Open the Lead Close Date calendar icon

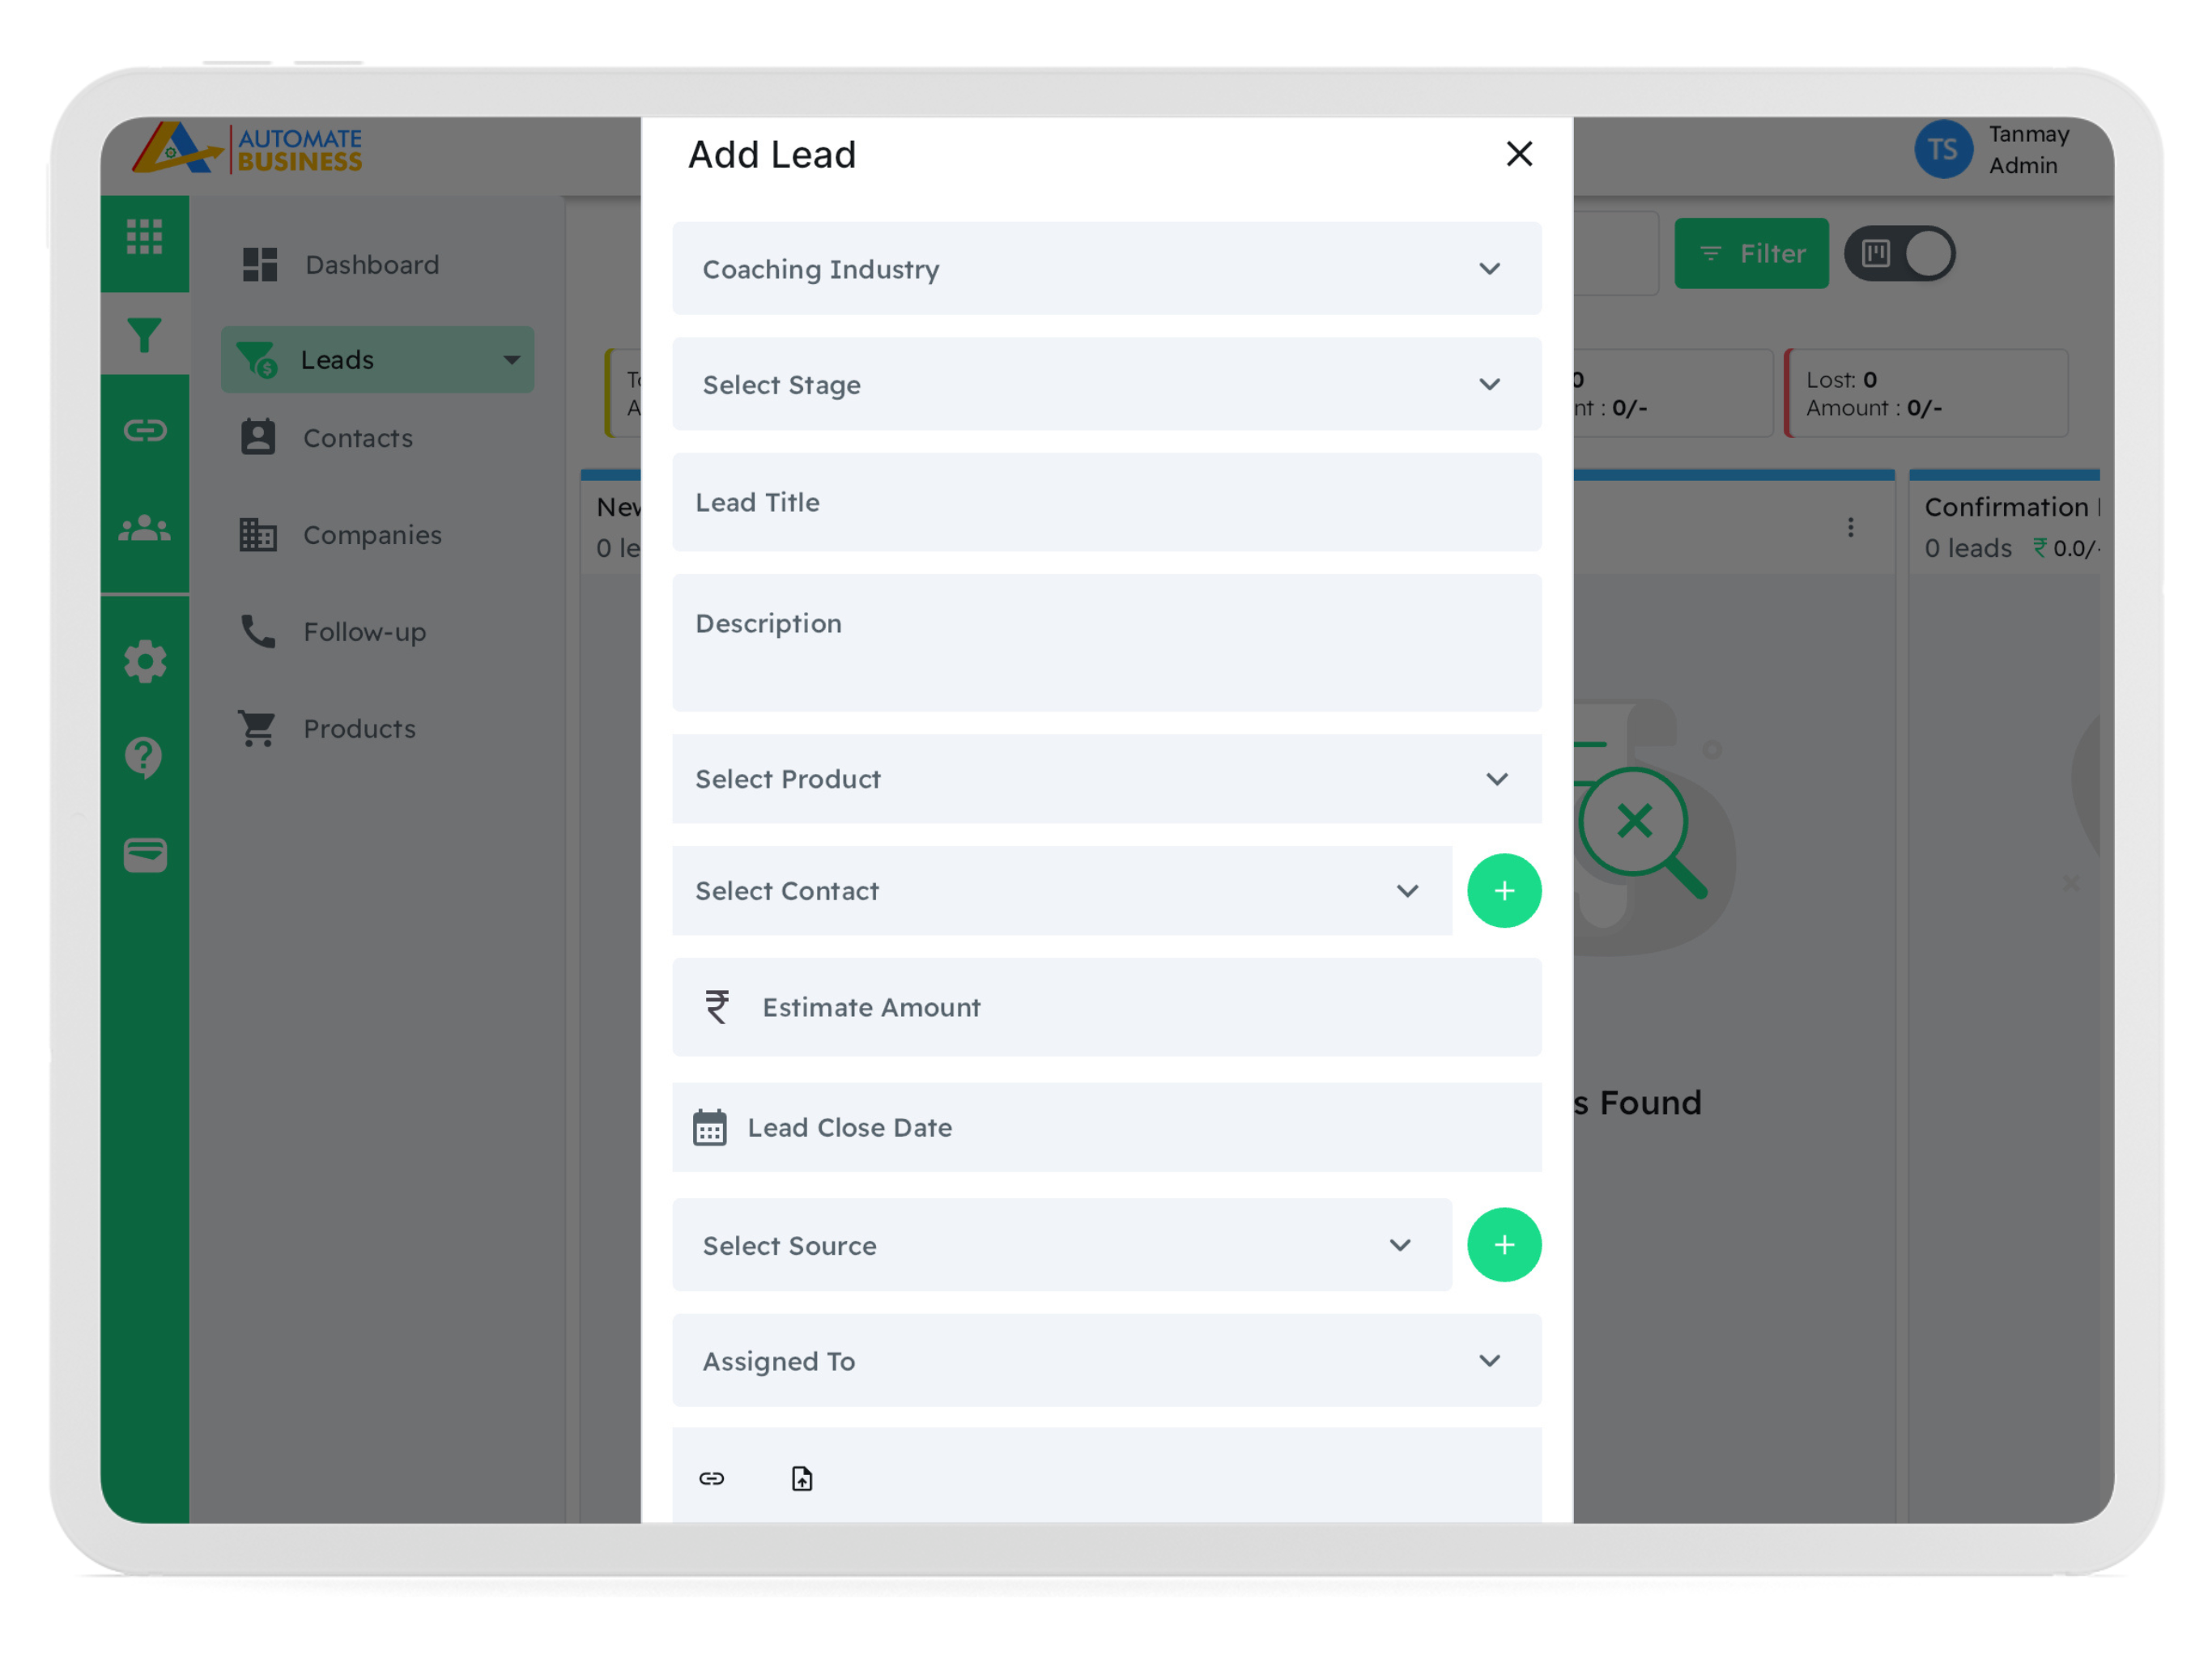coord(710,1127)
